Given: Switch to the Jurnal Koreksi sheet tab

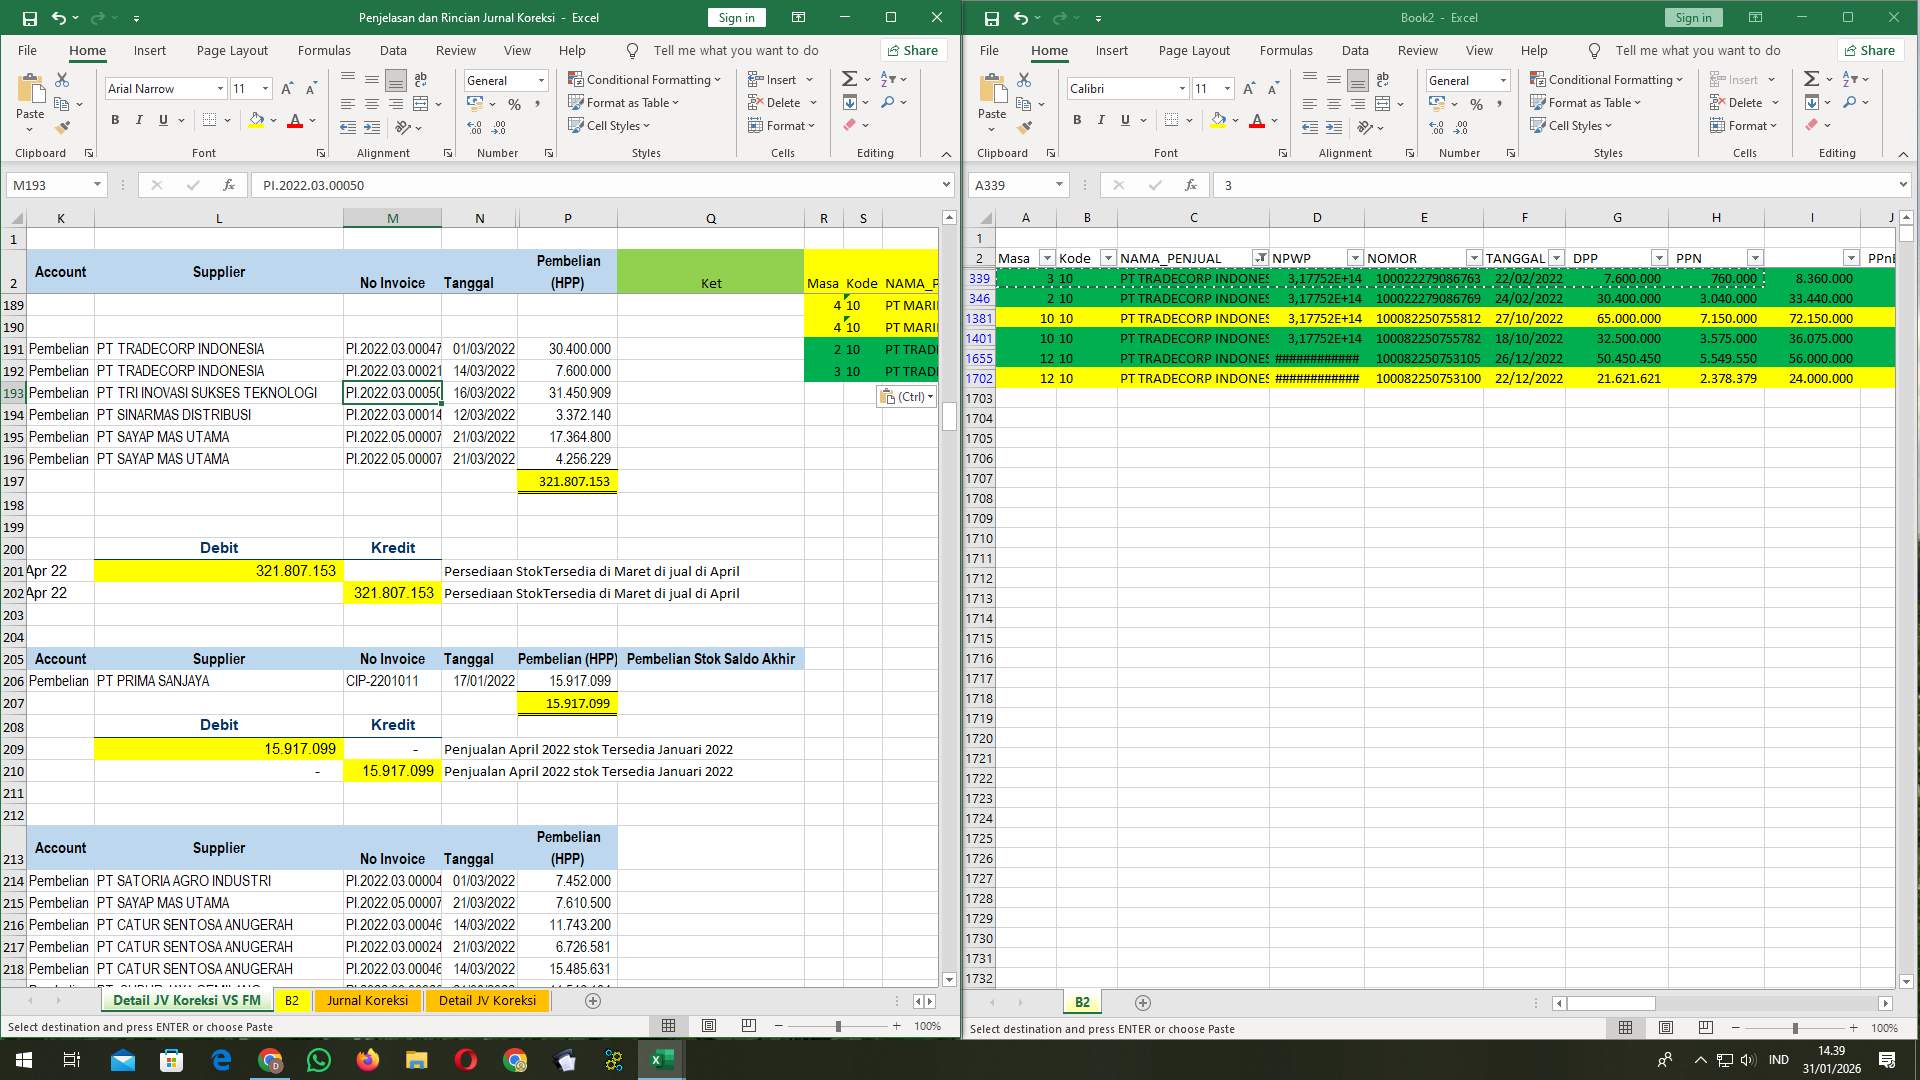Looking at the screenshot, I should (x=368, y=1000).
